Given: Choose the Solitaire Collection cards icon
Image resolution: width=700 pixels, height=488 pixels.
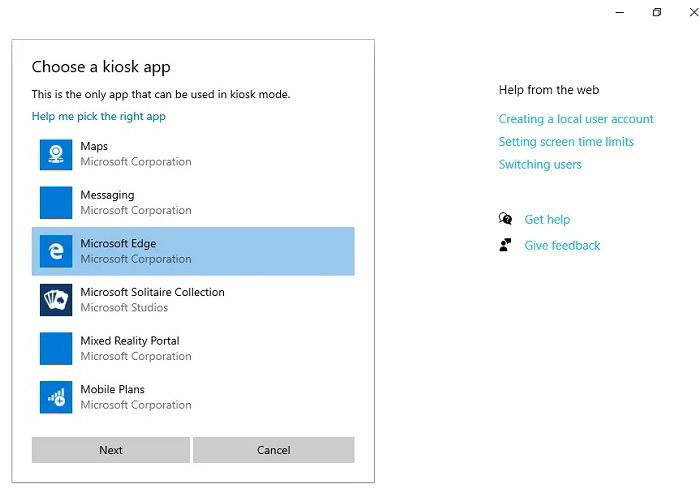Looking at the screenshot, I should point(56,300).
